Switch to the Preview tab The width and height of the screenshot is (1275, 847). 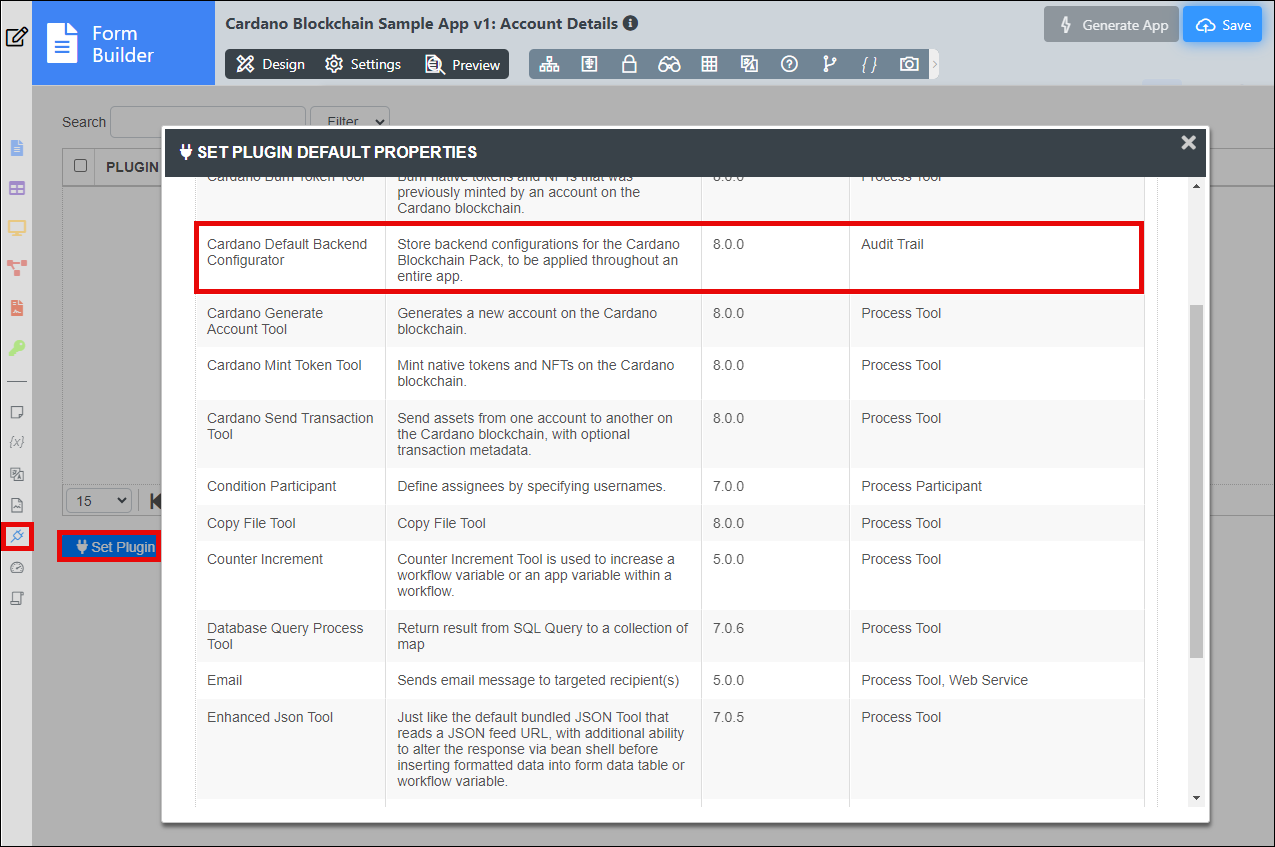(x=462, y=64)
